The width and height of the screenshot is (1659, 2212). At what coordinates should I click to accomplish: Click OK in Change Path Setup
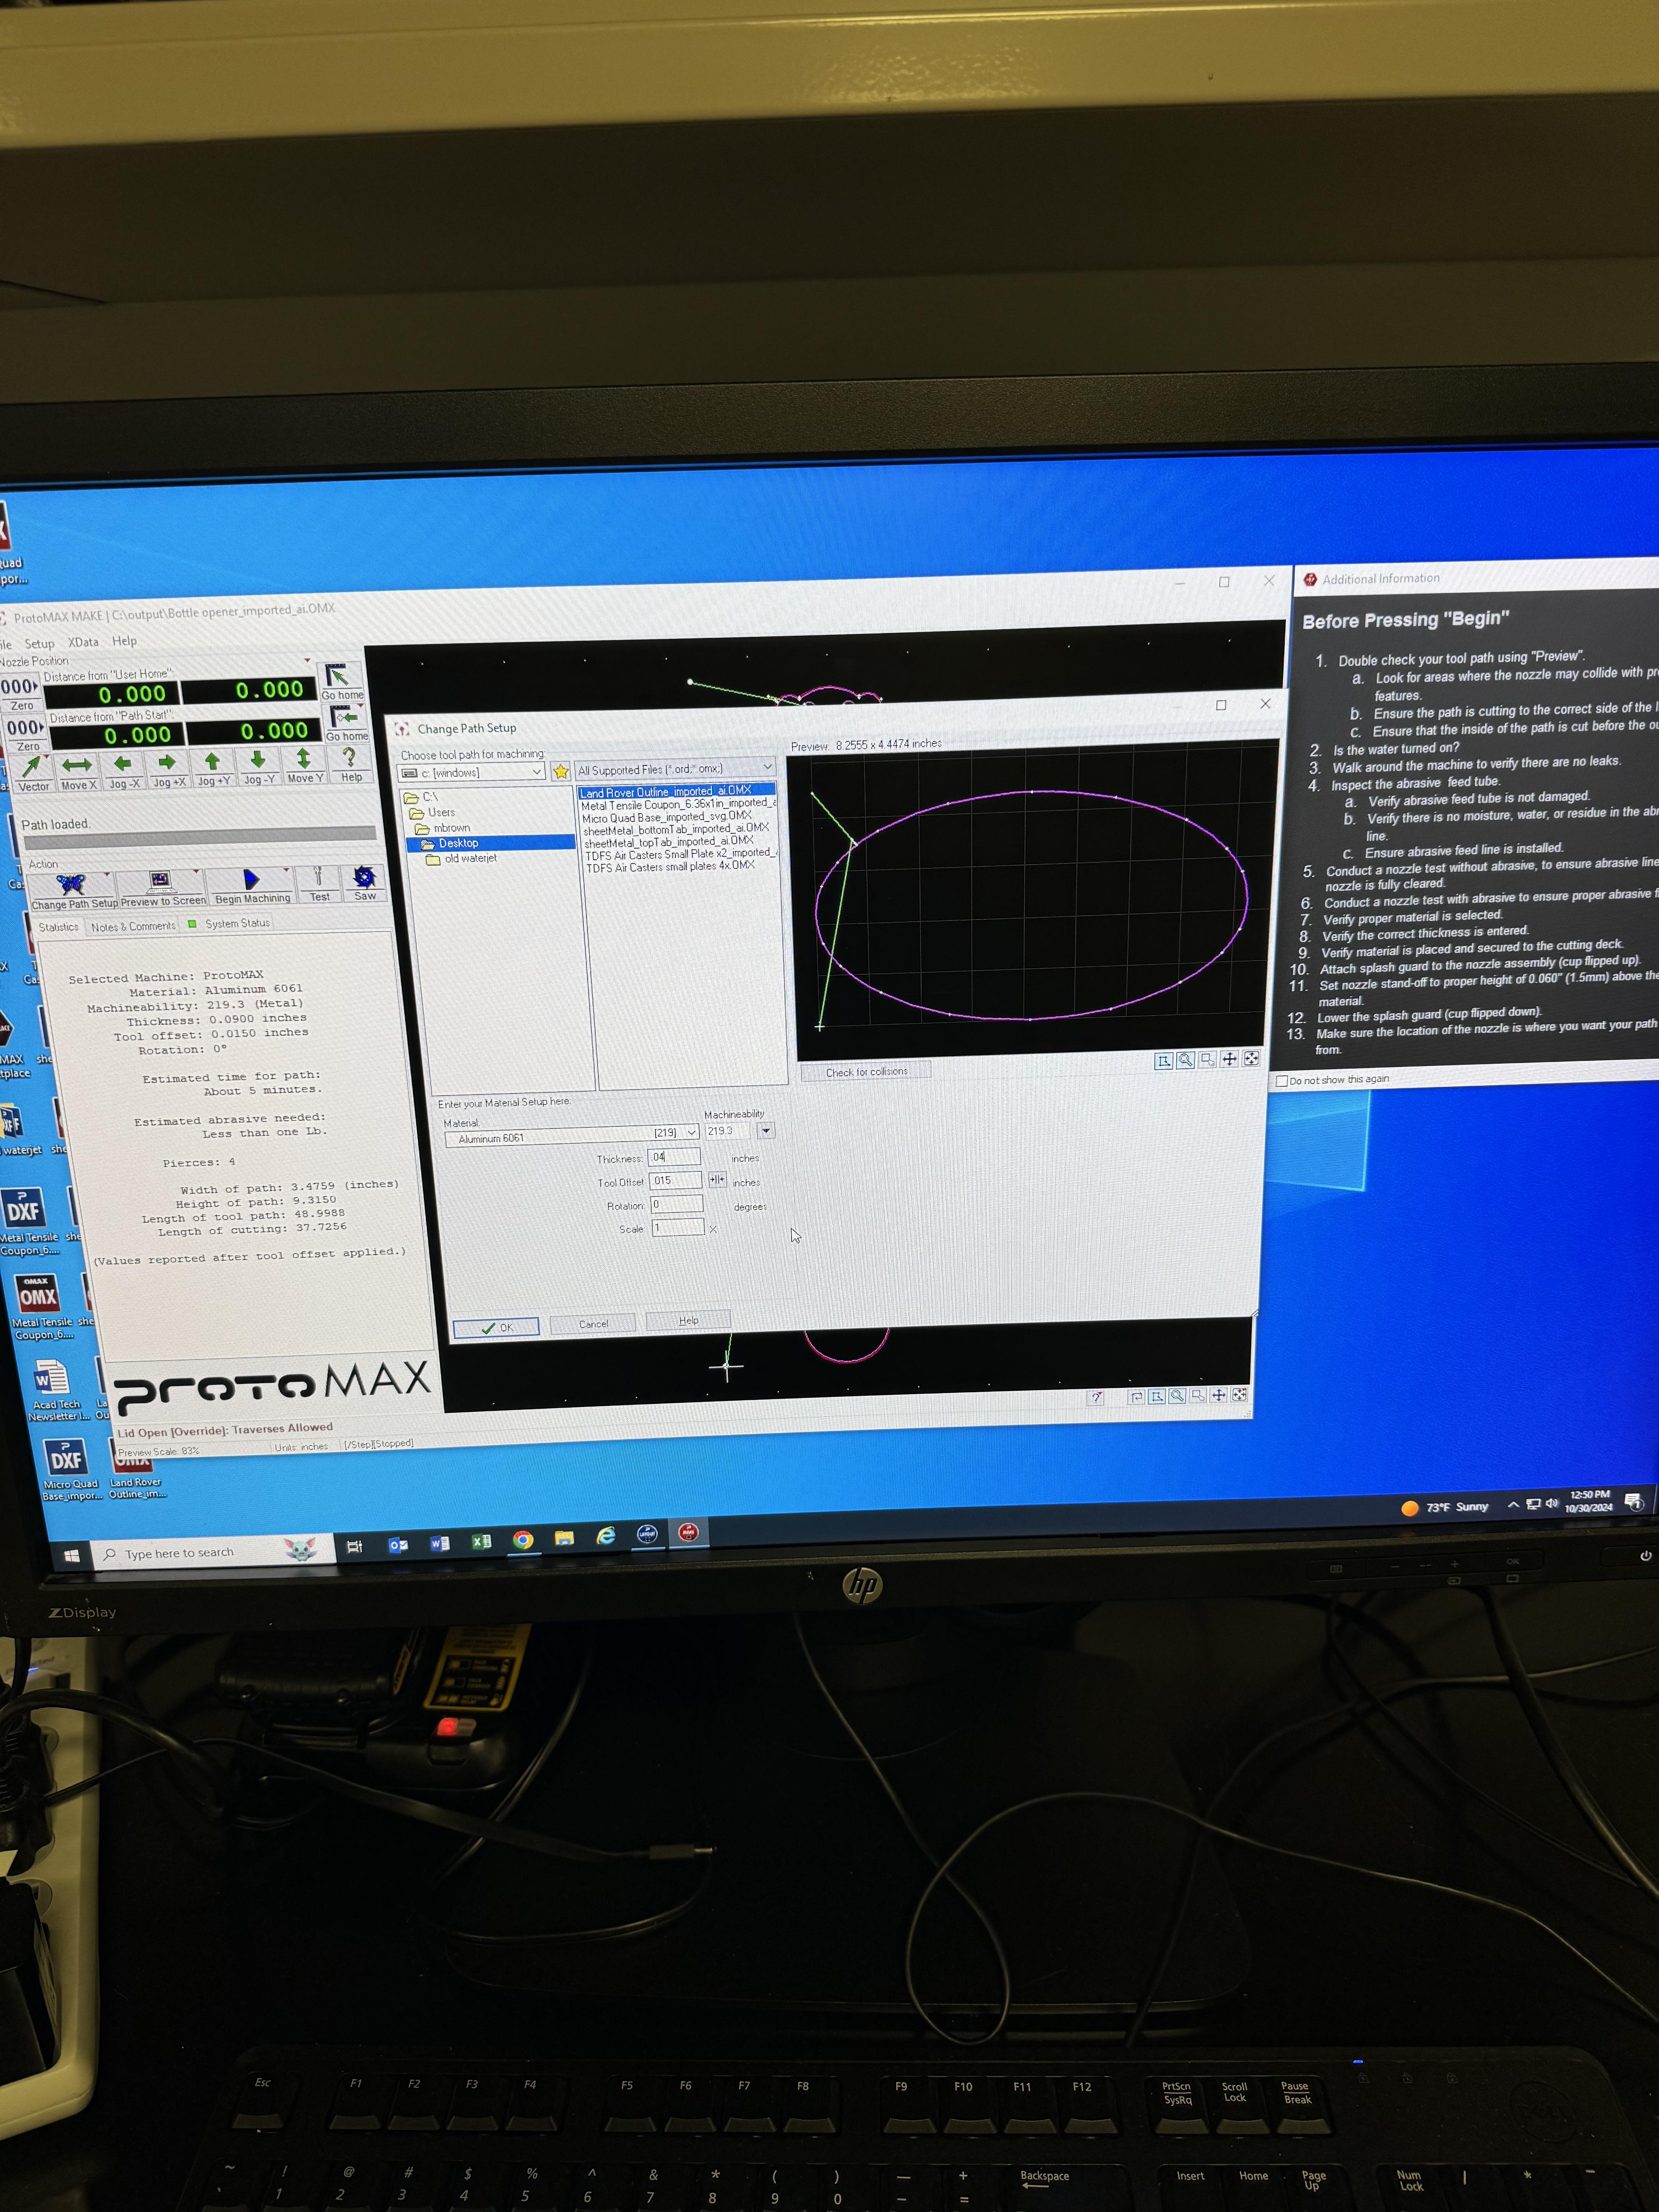(x=496, y=1327)
